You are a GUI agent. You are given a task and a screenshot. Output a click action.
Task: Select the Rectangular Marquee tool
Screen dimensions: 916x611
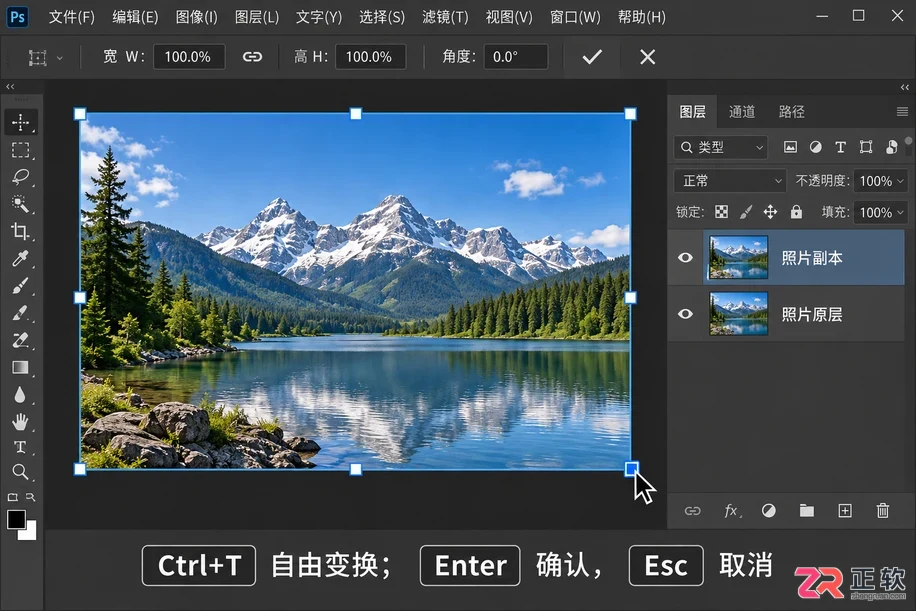20,150
